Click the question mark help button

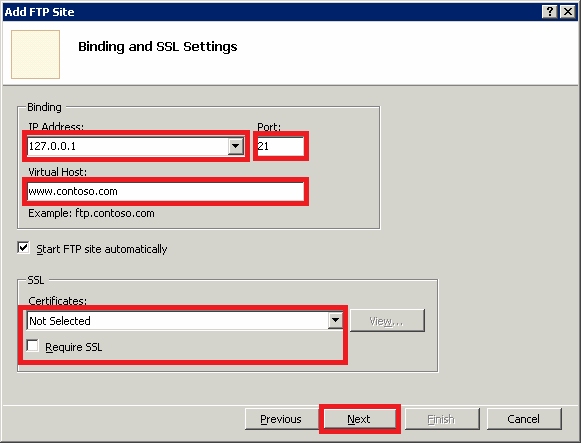click(550, 12)
